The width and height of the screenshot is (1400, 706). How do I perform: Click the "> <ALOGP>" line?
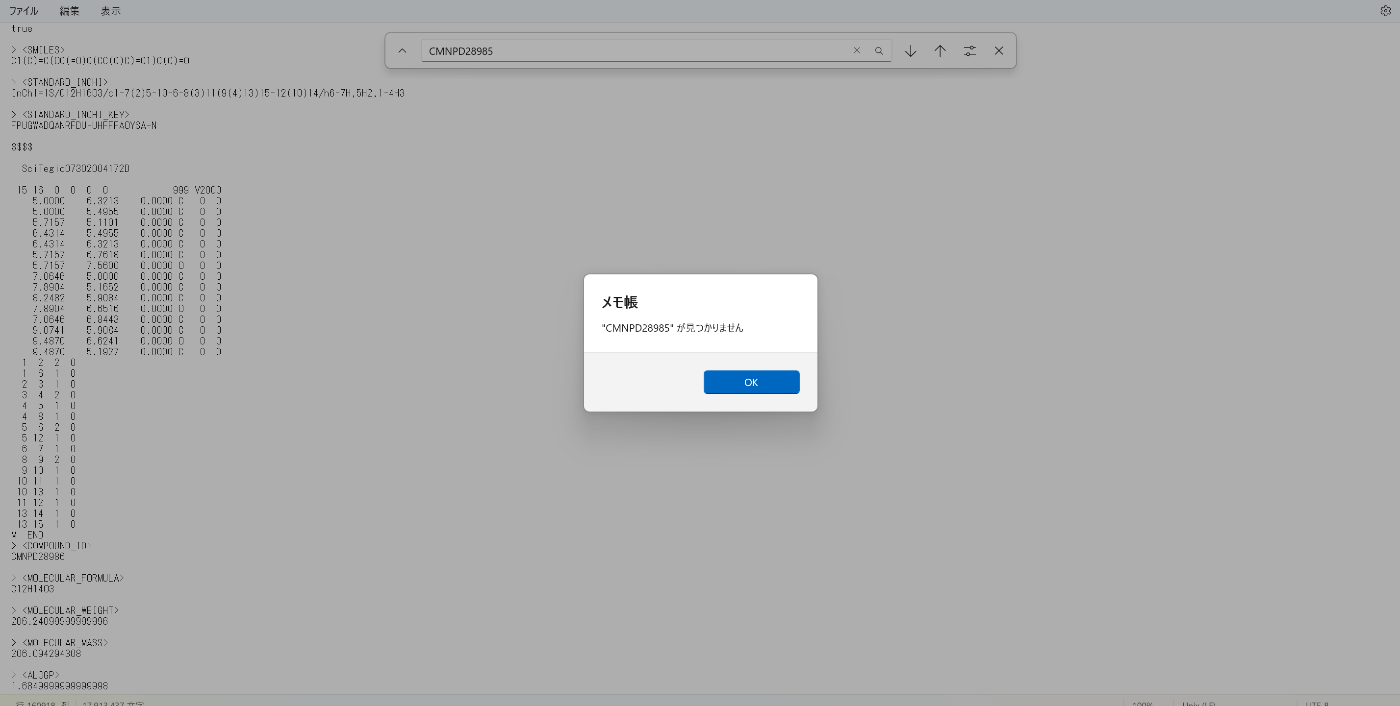[36, 675]
